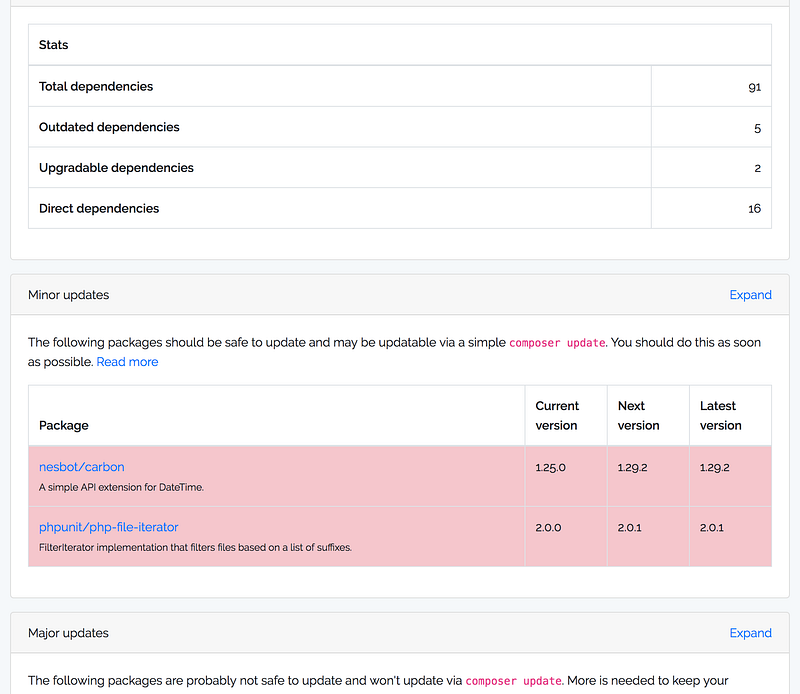Viewport: 800px width, 694px height.
Task: Click php-file-iterator's current version 2.0.0
Action: [549, 527]
